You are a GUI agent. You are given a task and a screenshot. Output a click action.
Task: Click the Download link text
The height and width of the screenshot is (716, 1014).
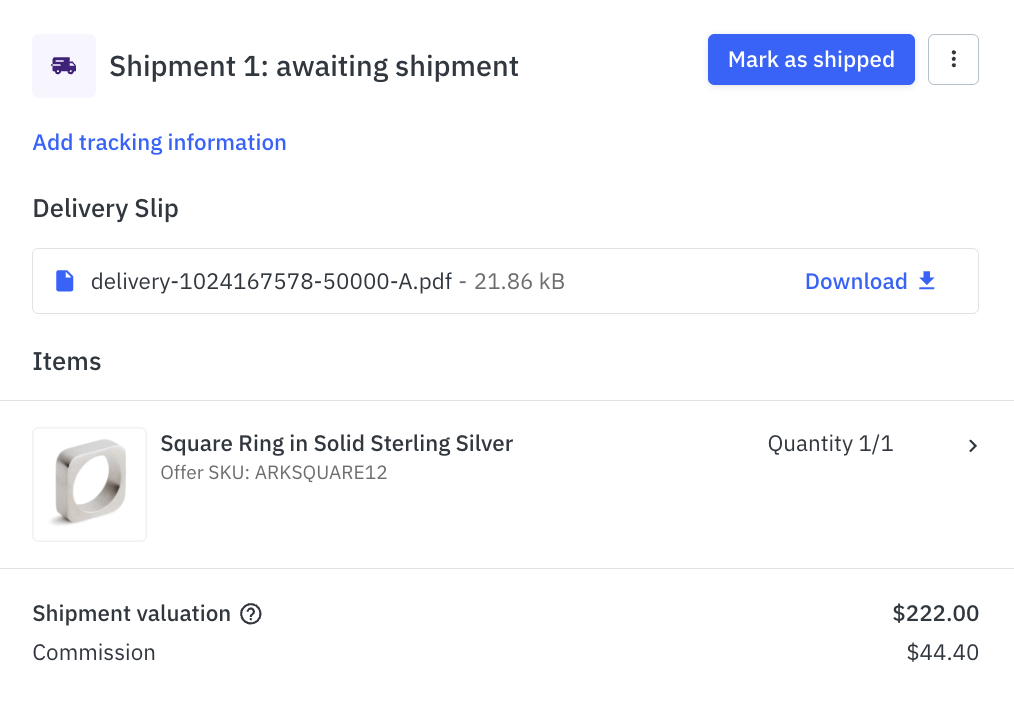click(x=856, y=281)
